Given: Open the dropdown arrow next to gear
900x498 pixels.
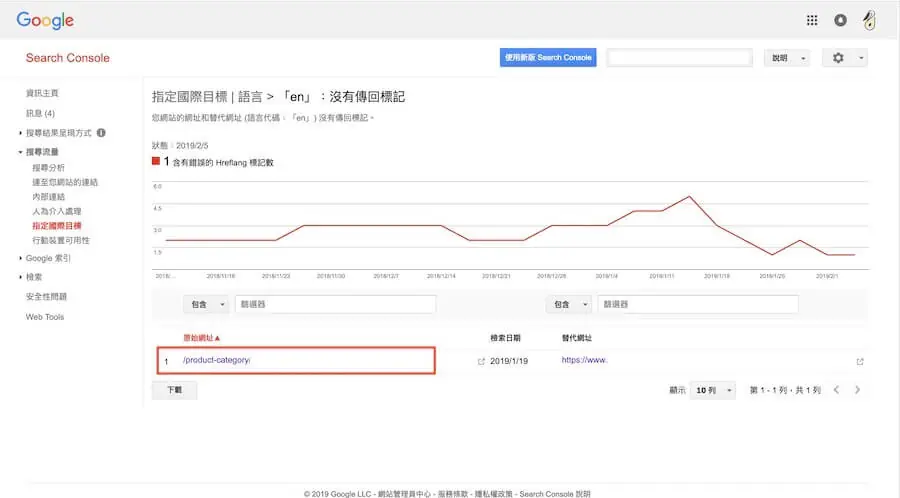Looking at the screenshot, I should point(860,58).
